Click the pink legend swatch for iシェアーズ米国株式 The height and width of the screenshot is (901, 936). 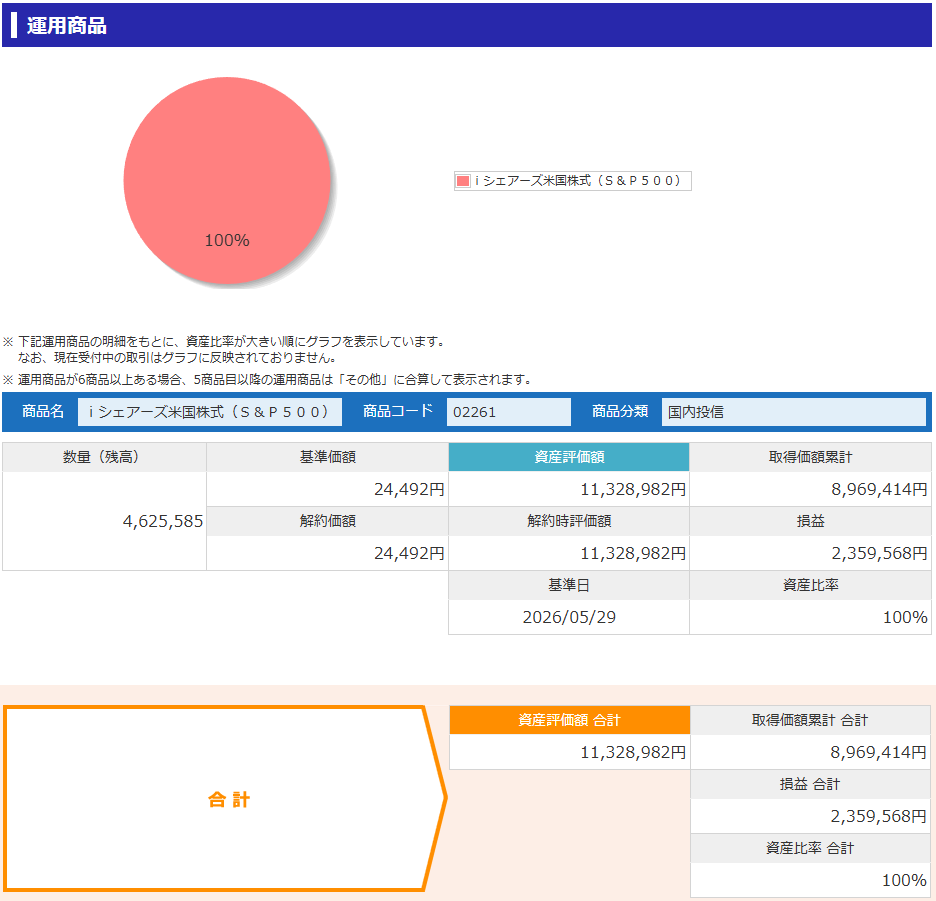tap(463, 181)
